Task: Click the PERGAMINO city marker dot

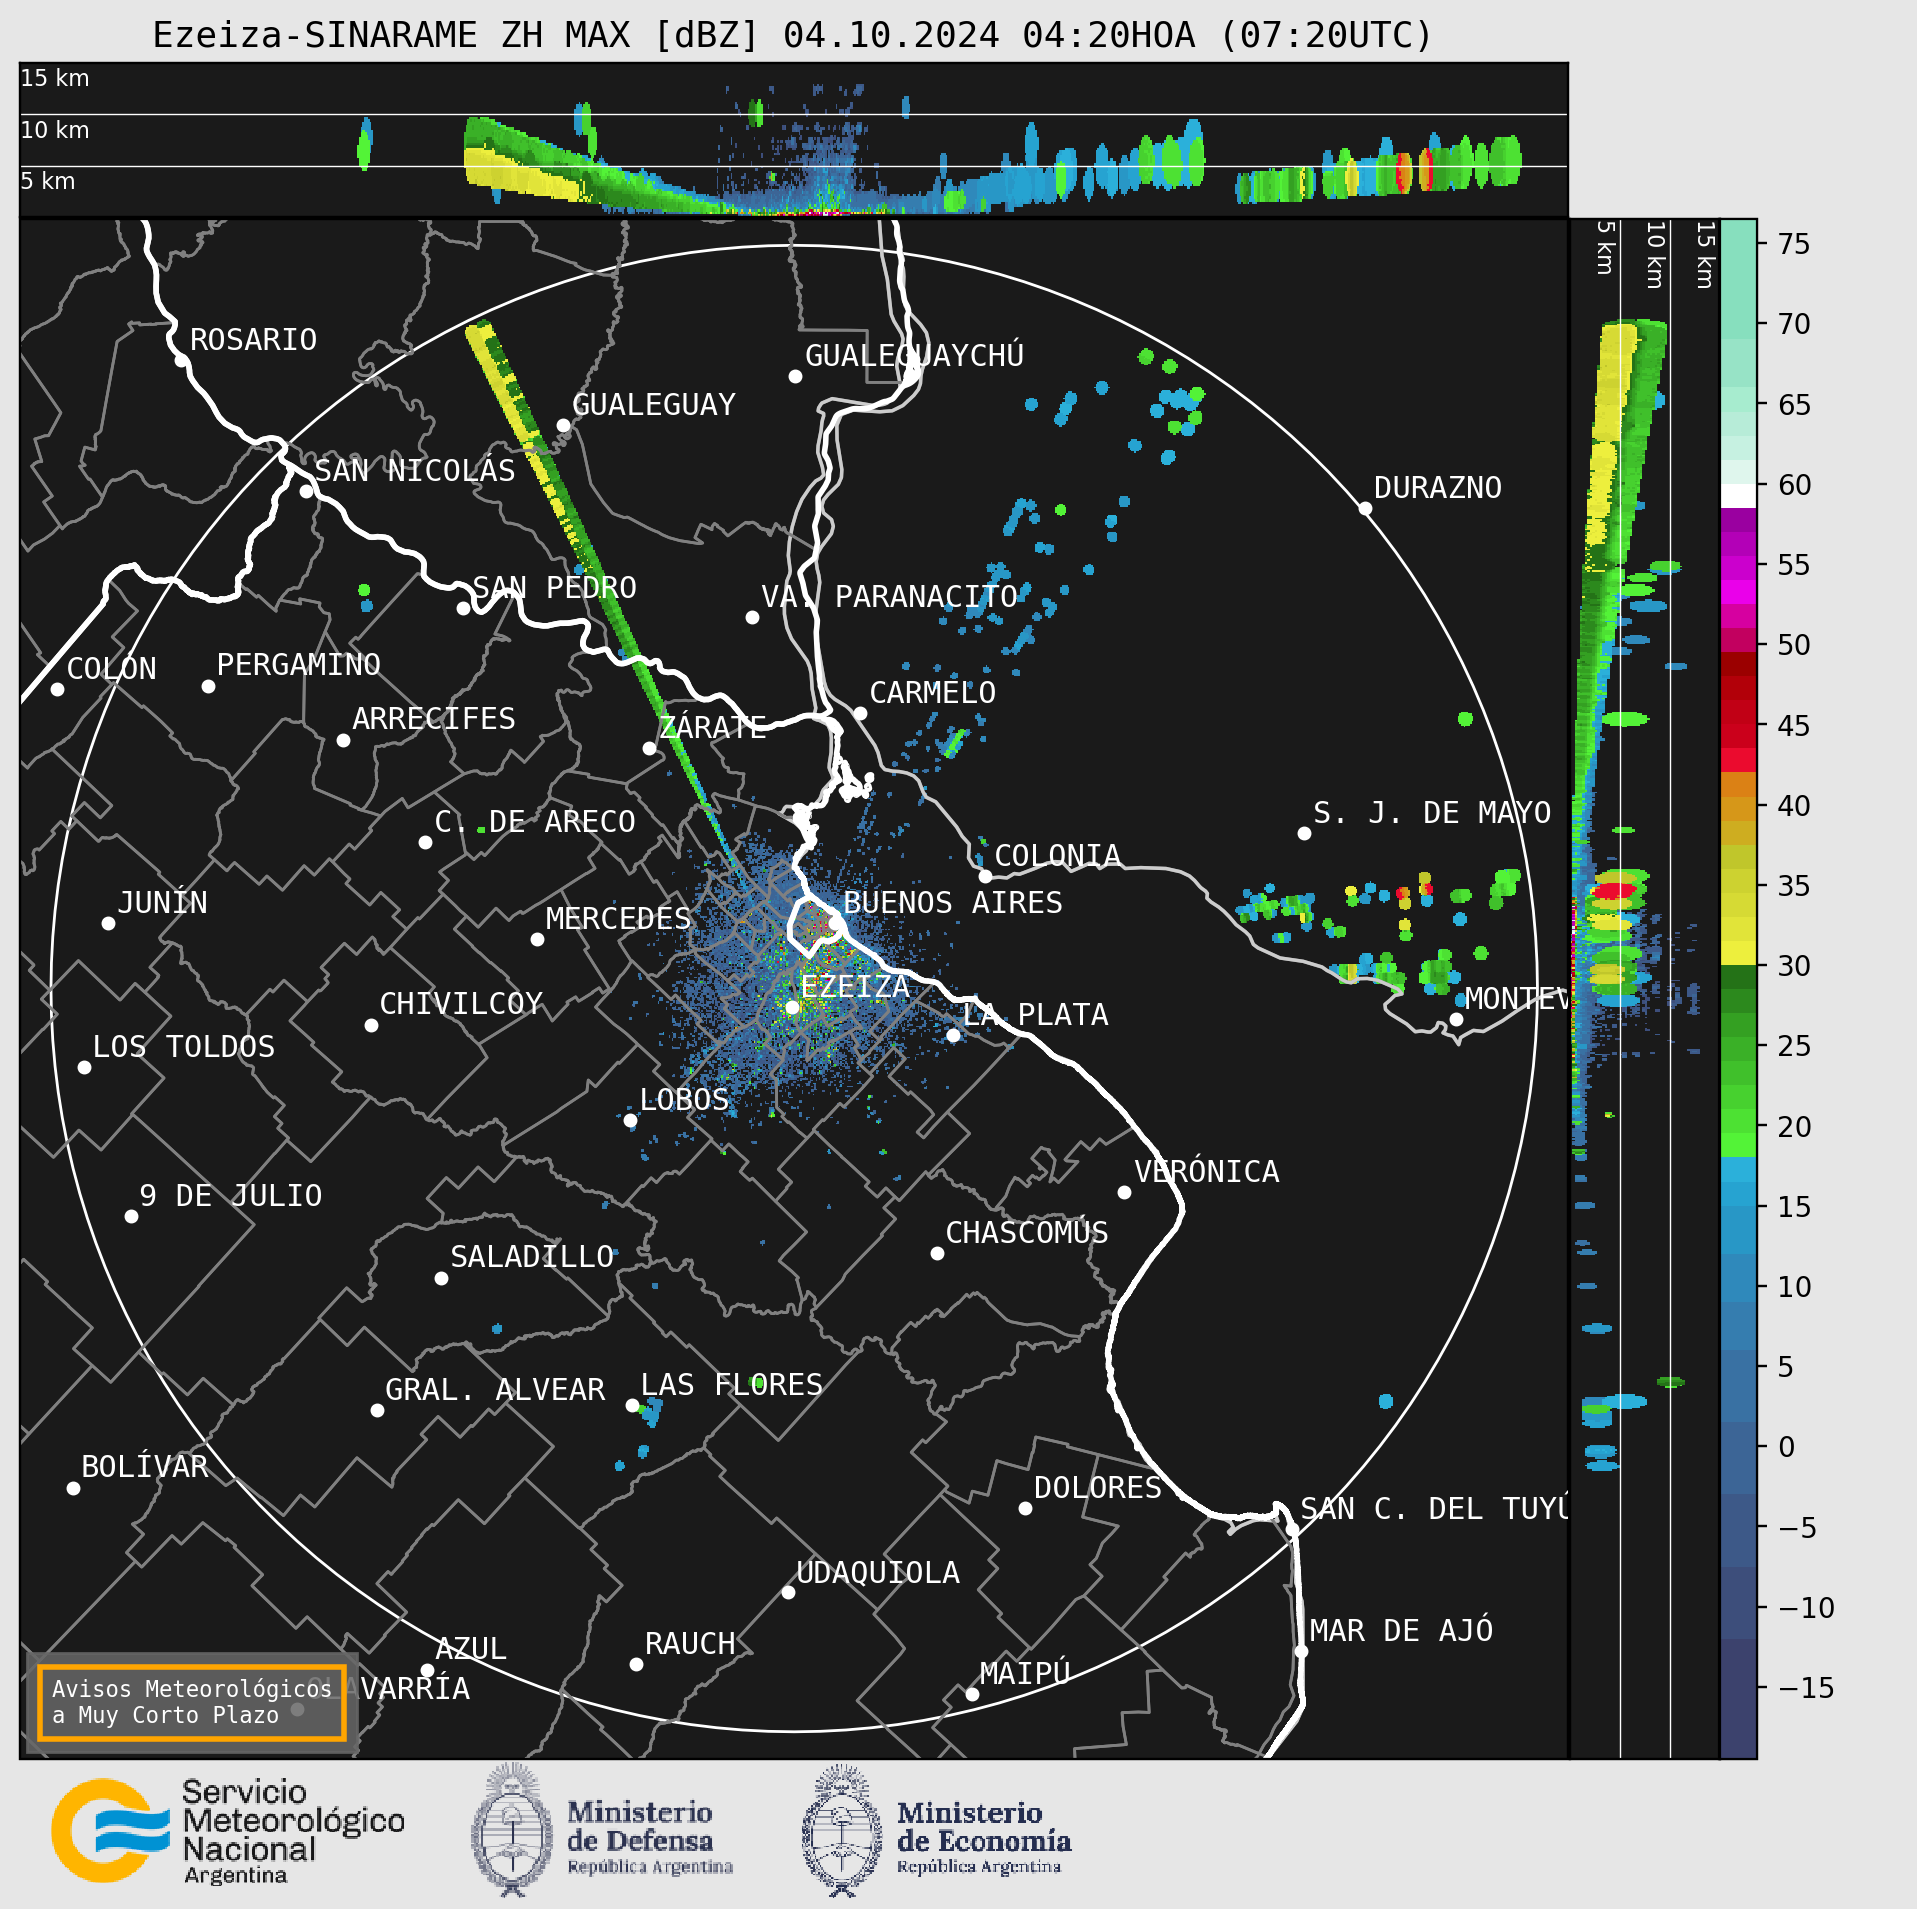Action: coord(208,686)
